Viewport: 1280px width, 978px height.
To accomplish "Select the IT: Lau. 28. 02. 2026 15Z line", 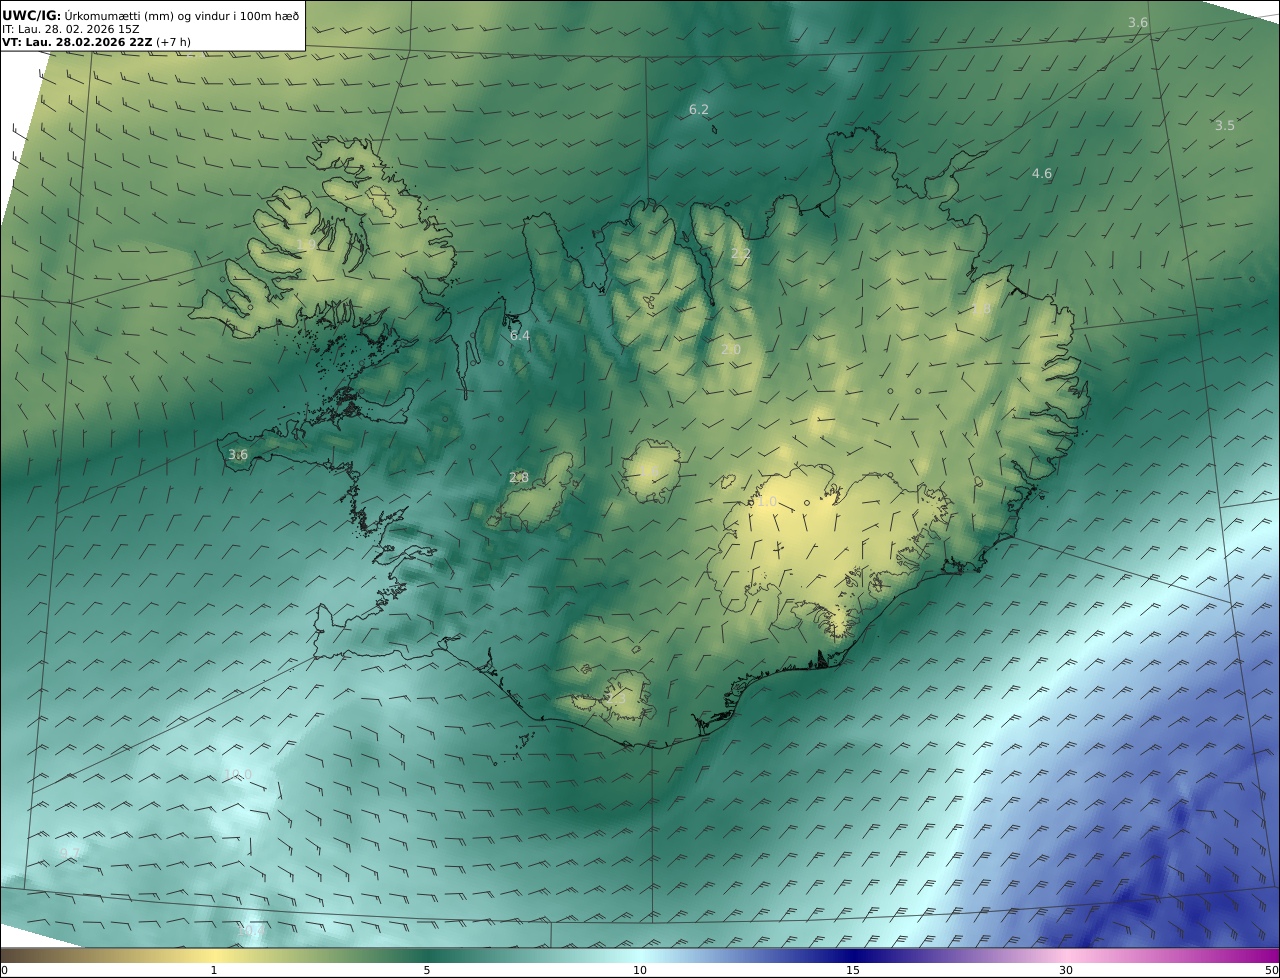I will coord(71,29).
